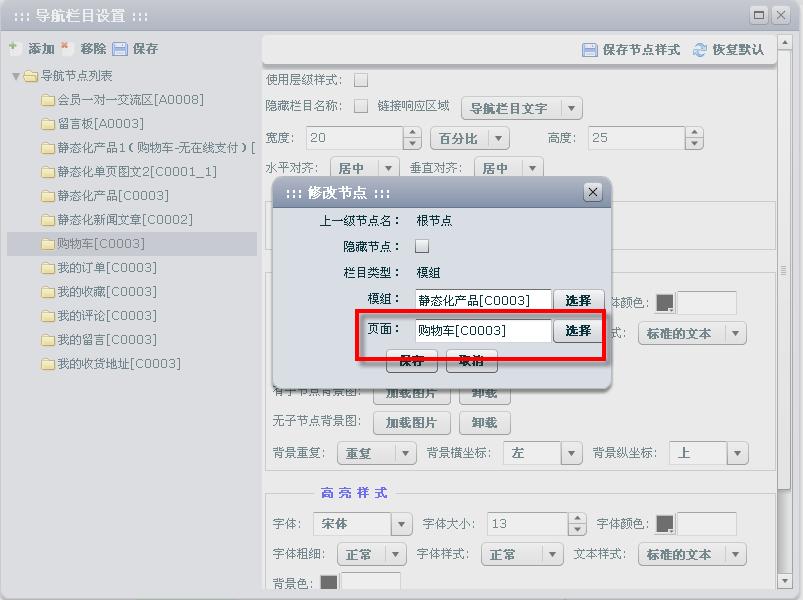
Task: Click the 字体大小 spinner up arrow
Action: (x=577, y=518)
